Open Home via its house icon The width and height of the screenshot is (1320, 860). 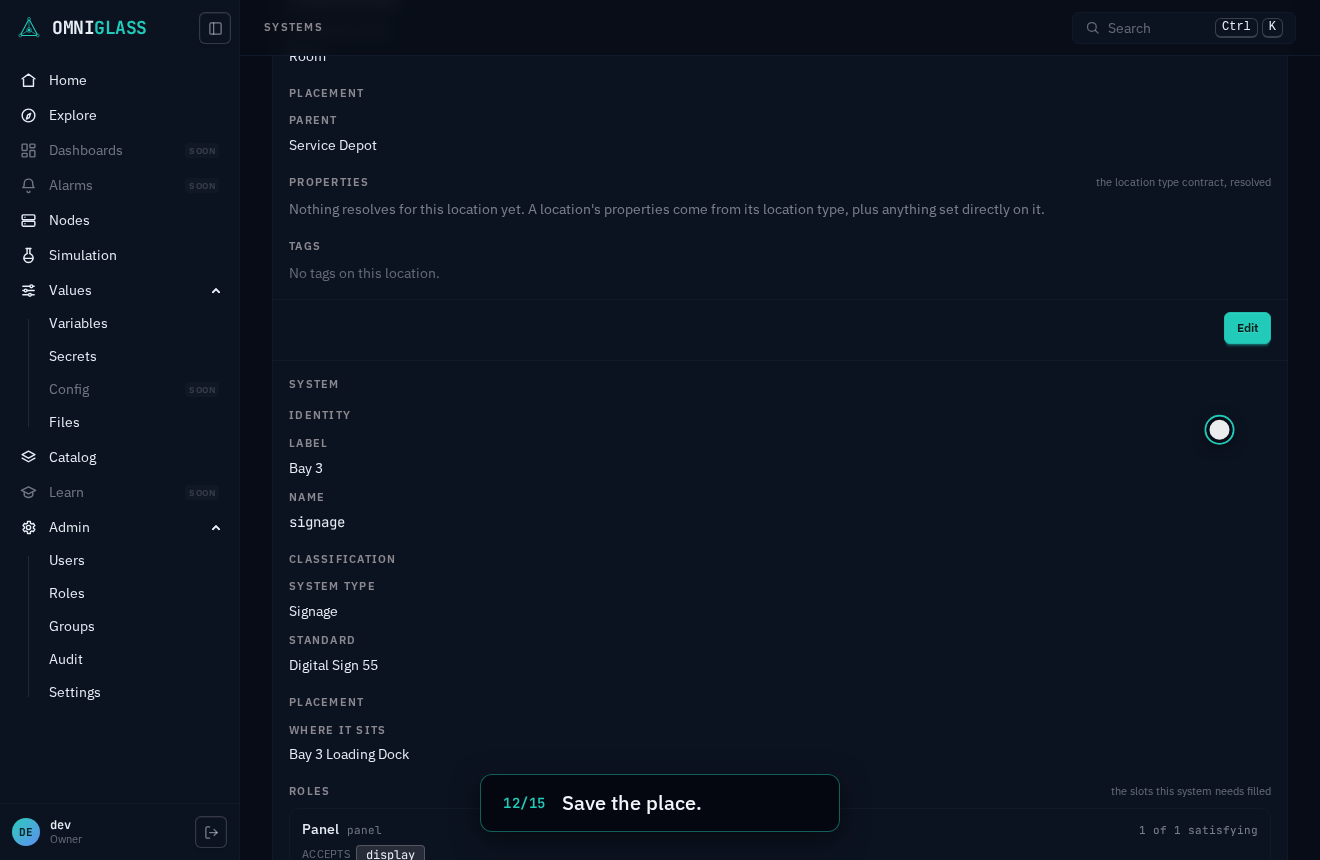29,80
